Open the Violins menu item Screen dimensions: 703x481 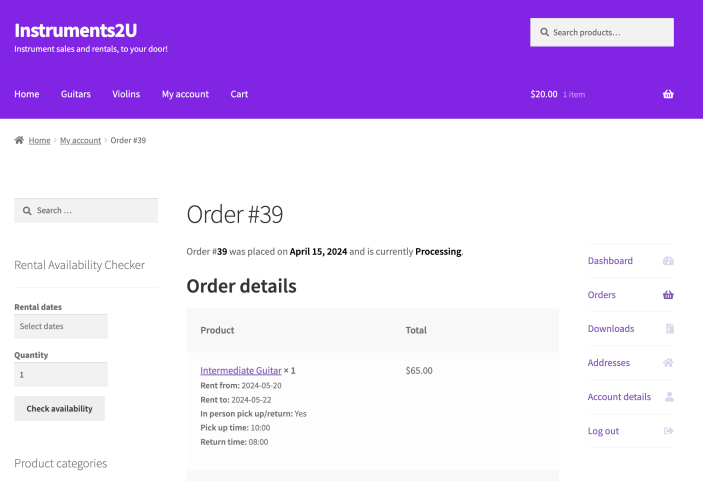click(x=126, y=94)
